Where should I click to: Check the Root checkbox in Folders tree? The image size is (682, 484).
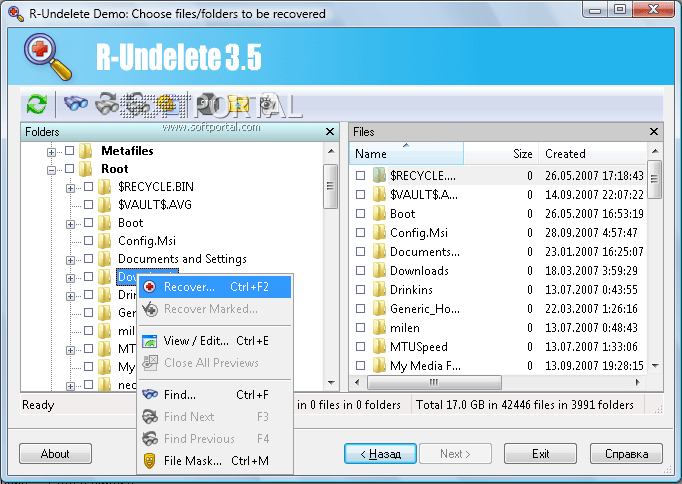pyautogui.click(x=70, y=169)
